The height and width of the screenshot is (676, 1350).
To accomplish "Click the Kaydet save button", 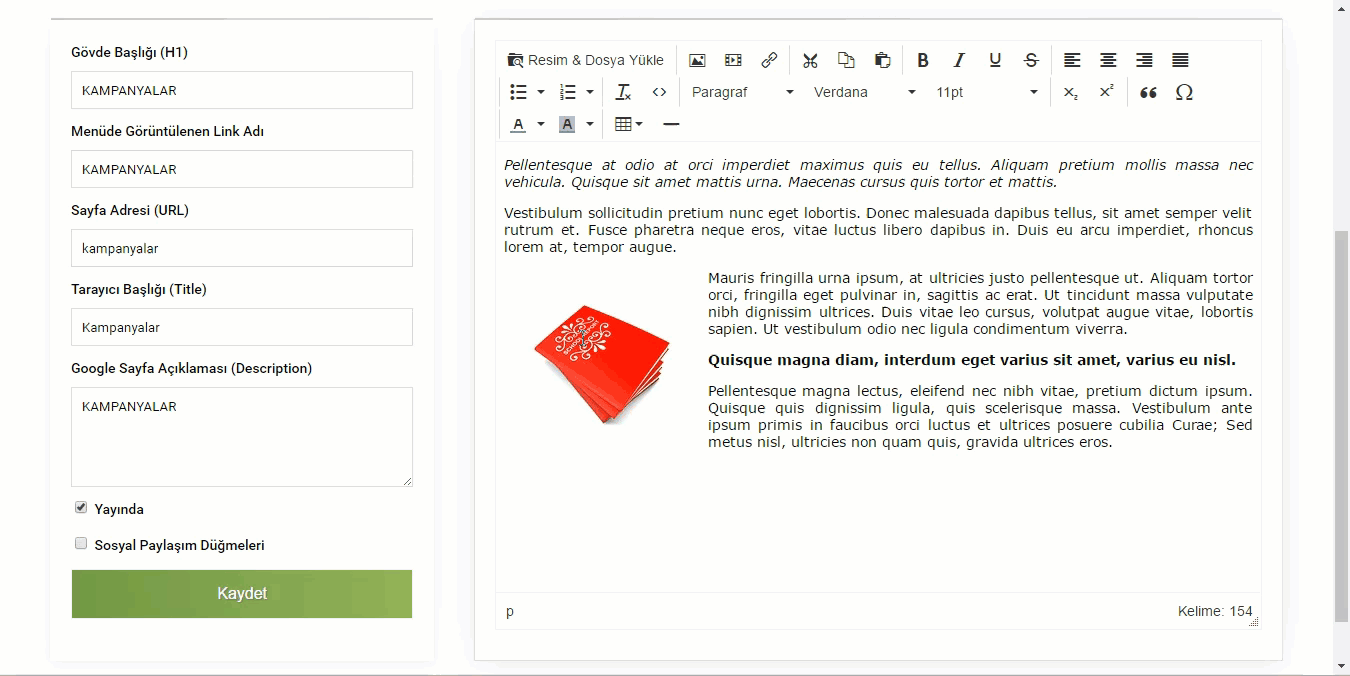I will 242,594.
